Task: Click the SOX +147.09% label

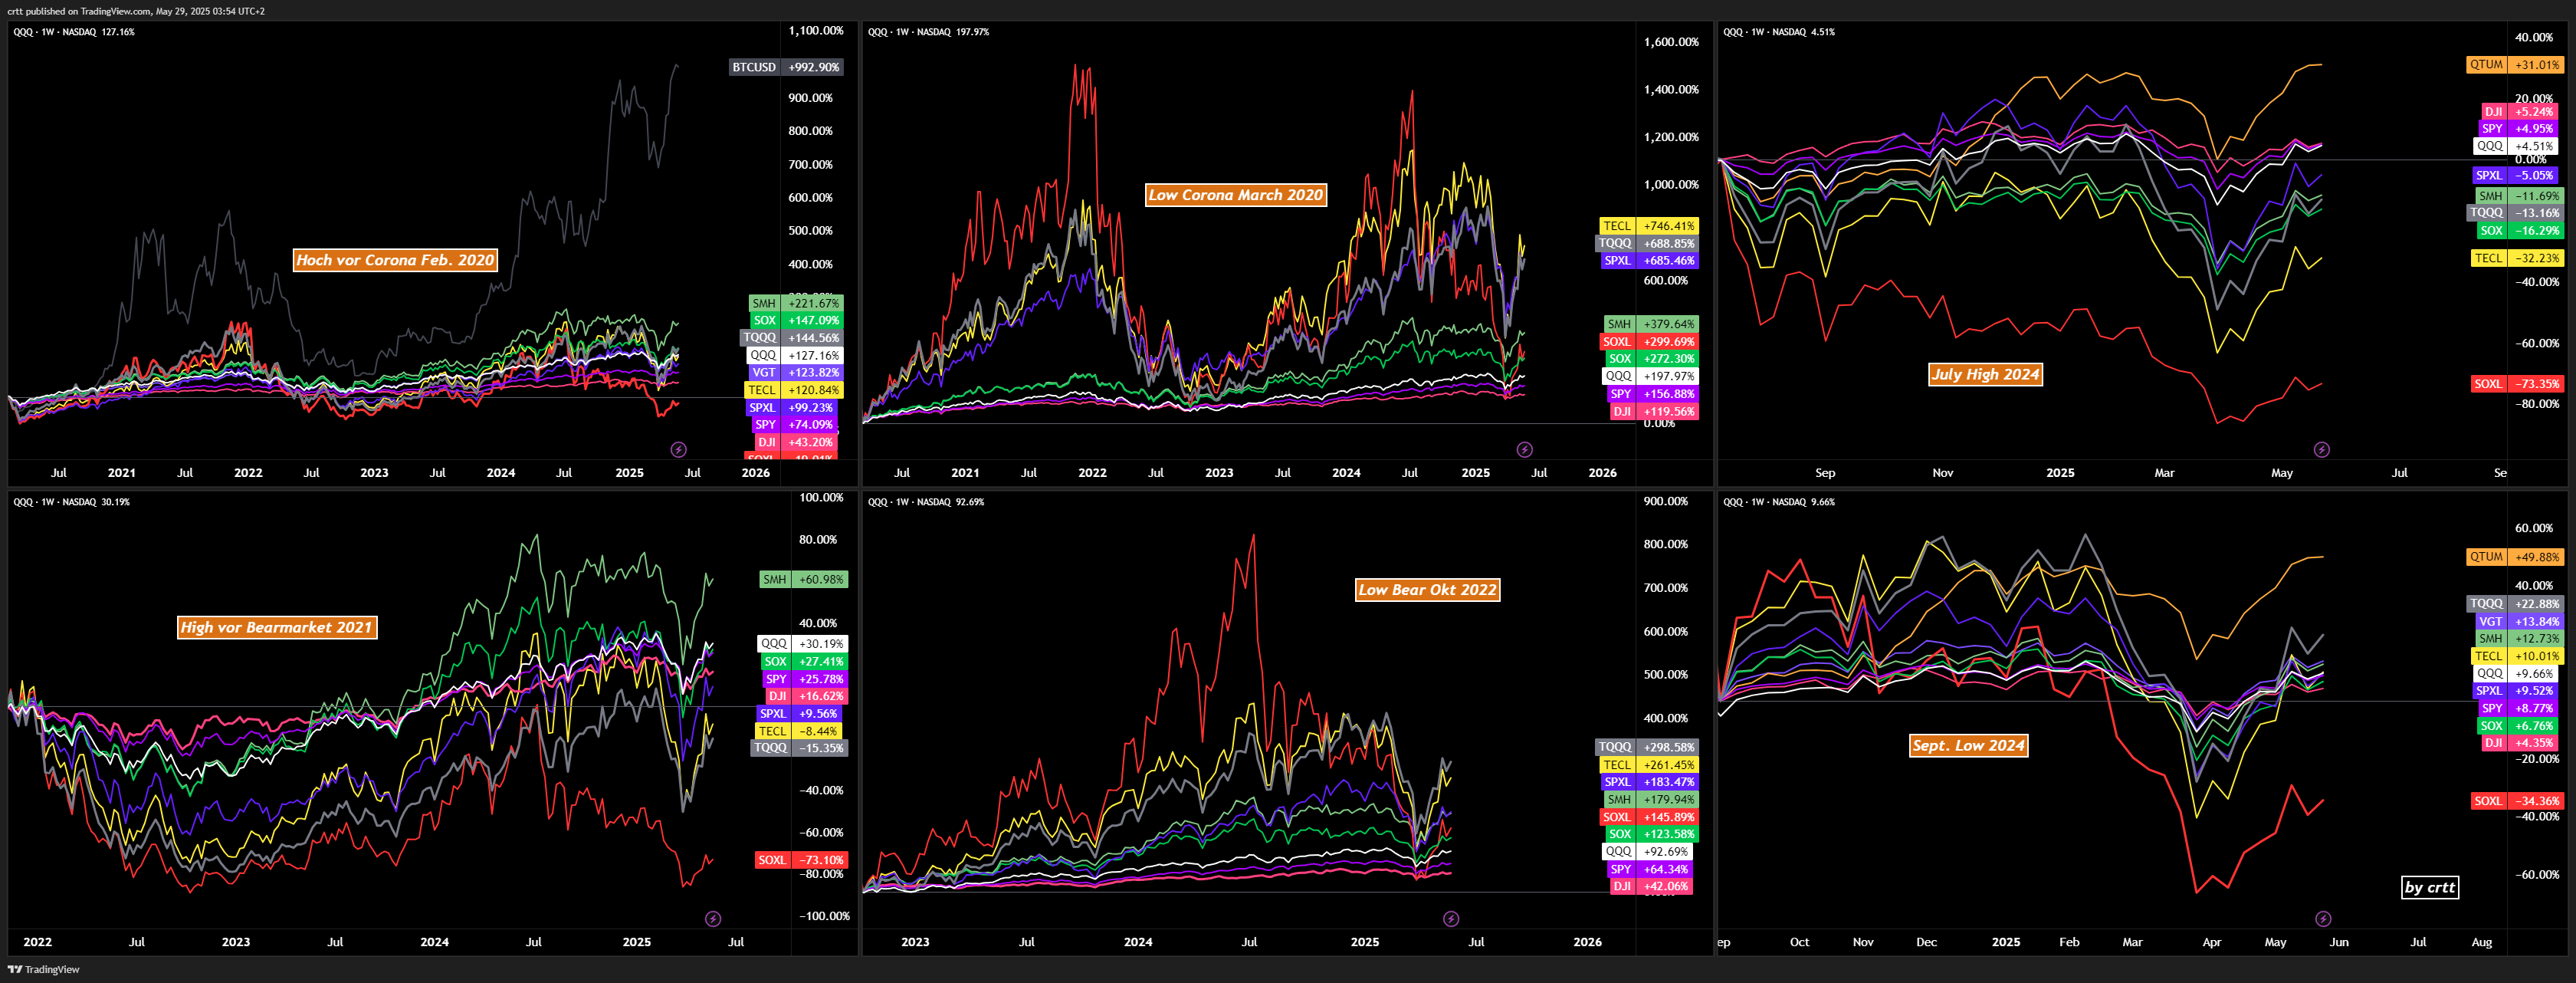Action: pyautogui.click(x=796, y=320)
